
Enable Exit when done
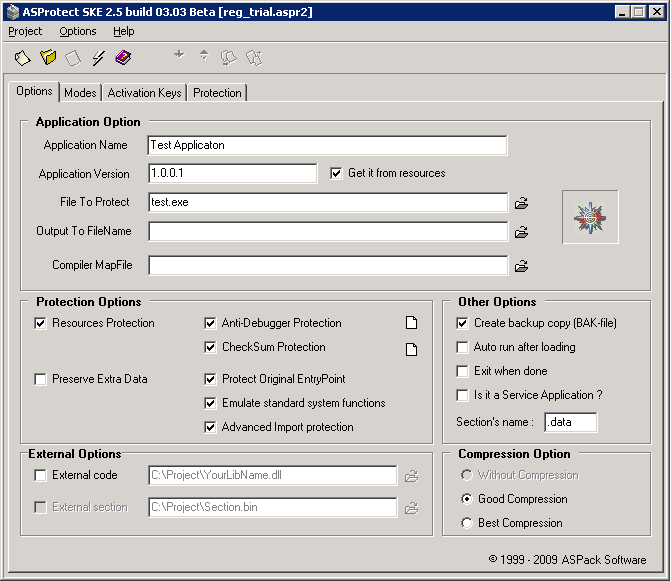pyautogui.click(x=462, y=371)
